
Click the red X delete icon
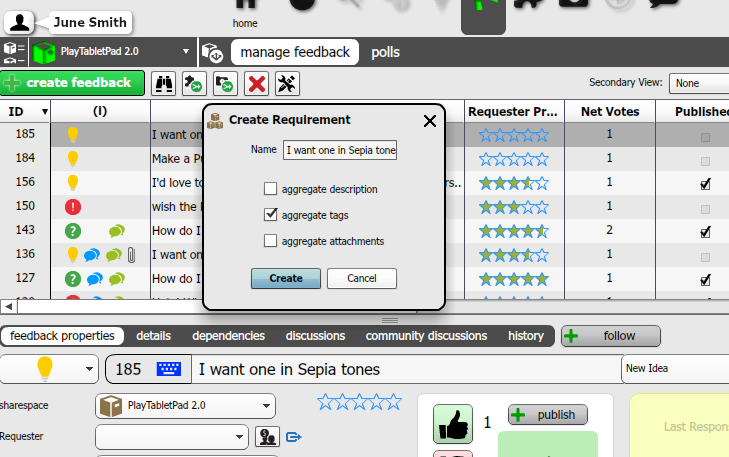click(257, 83)
